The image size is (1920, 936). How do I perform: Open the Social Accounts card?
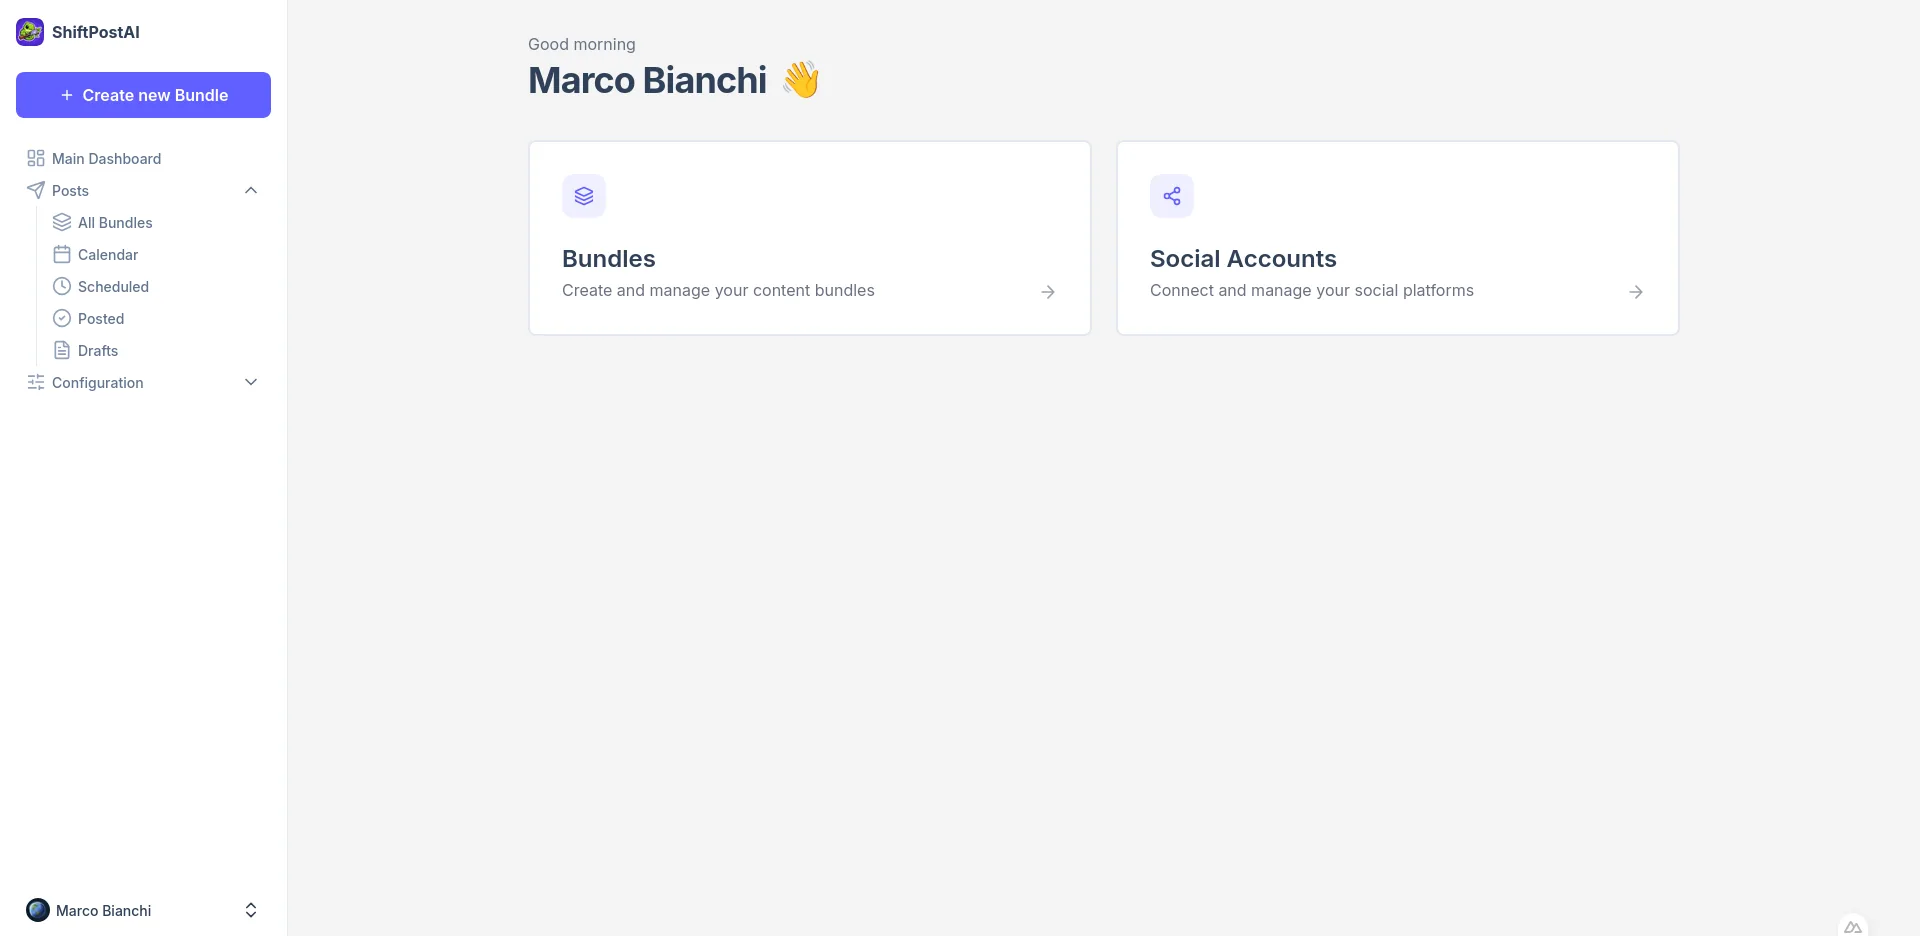[x=1397, y=238]
